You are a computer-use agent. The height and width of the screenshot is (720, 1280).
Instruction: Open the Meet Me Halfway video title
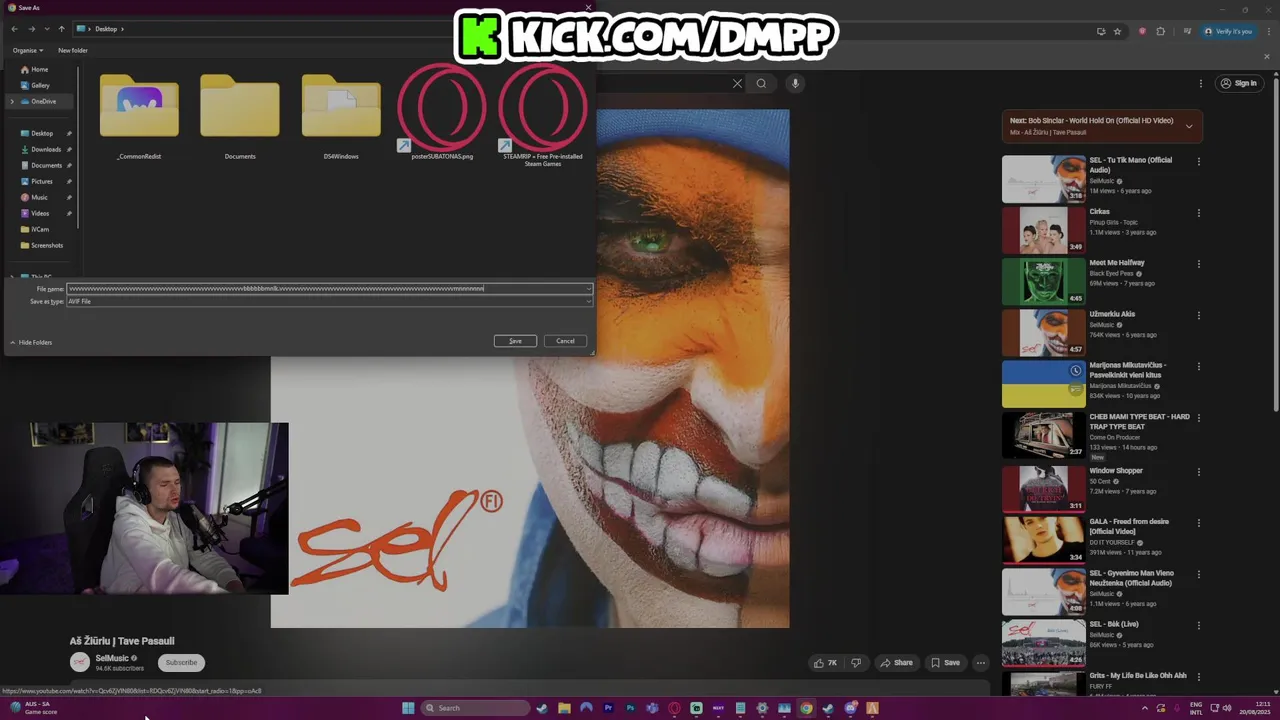tap(1117, 263)
